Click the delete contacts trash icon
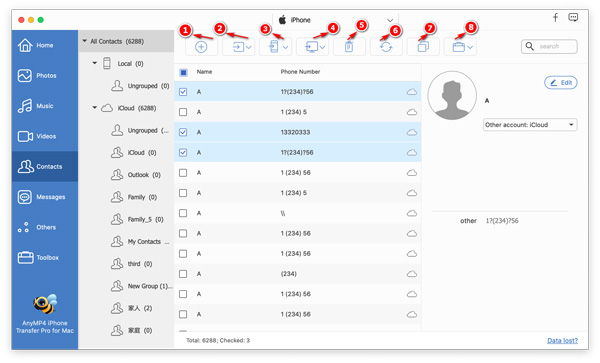This screenshot has height=363, width=600. (x=349, y=47)
